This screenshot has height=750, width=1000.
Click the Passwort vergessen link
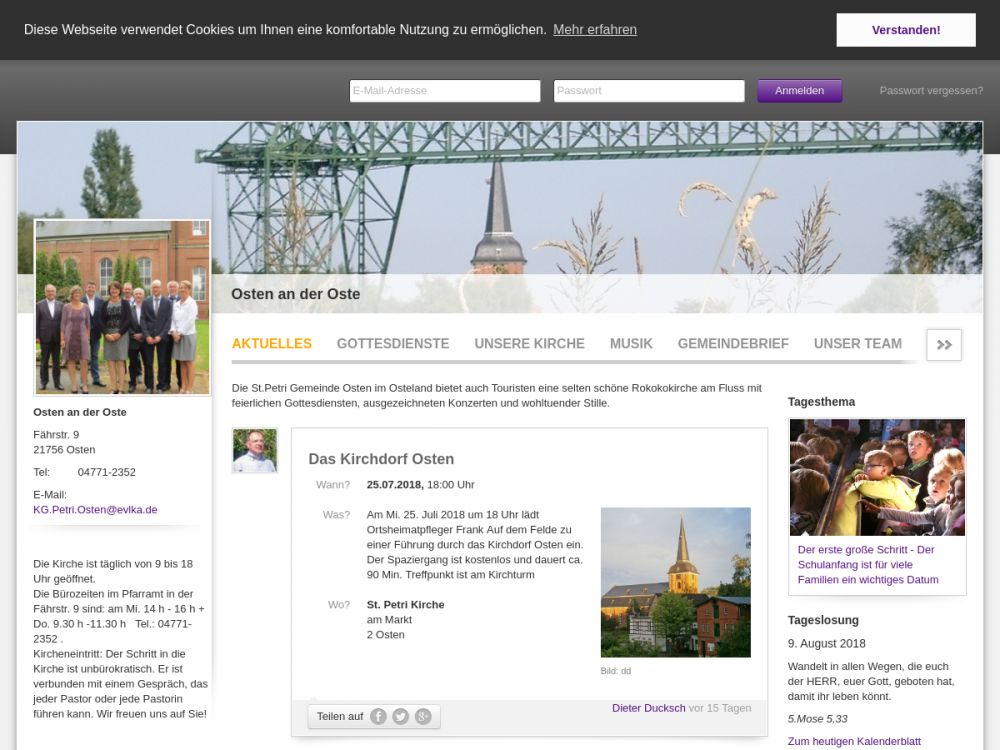931,91
